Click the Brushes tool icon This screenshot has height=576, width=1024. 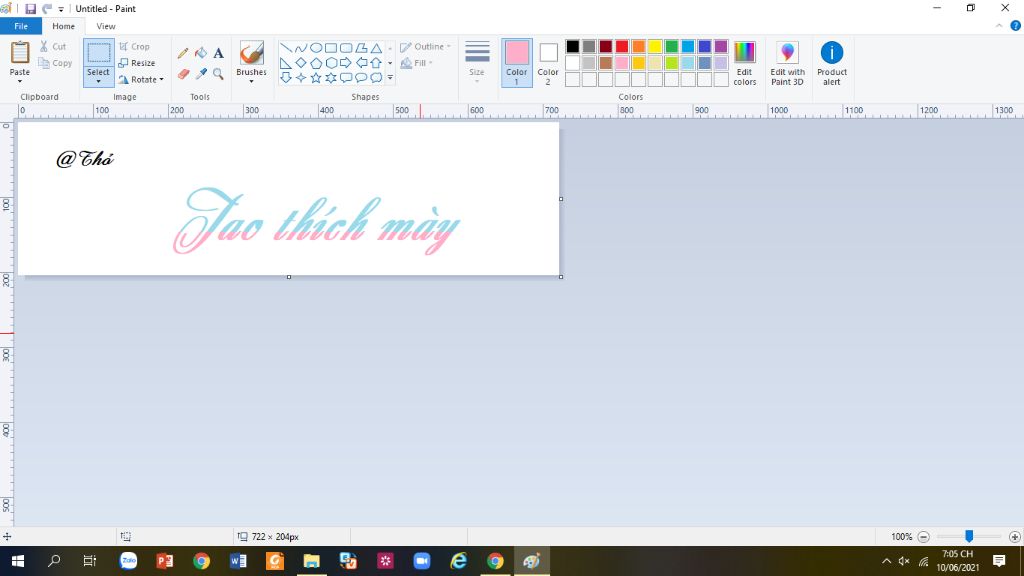tap(251, 53)
